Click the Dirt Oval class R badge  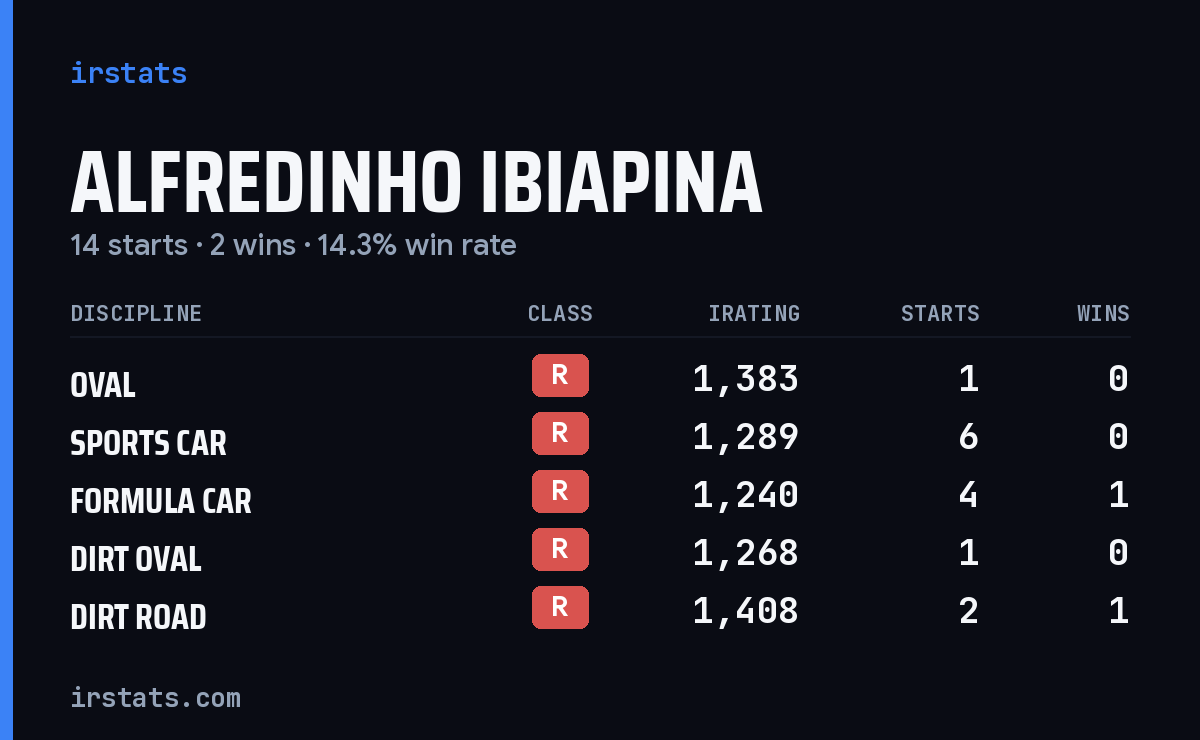(x=560, y=550)
